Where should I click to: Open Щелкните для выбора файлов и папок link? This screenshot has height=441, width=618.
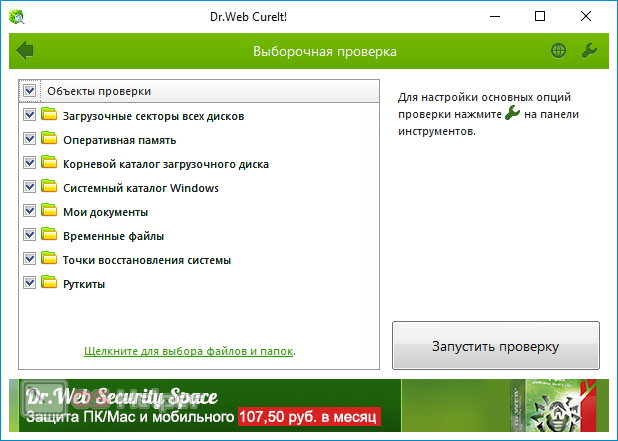(x=188, y=351)
